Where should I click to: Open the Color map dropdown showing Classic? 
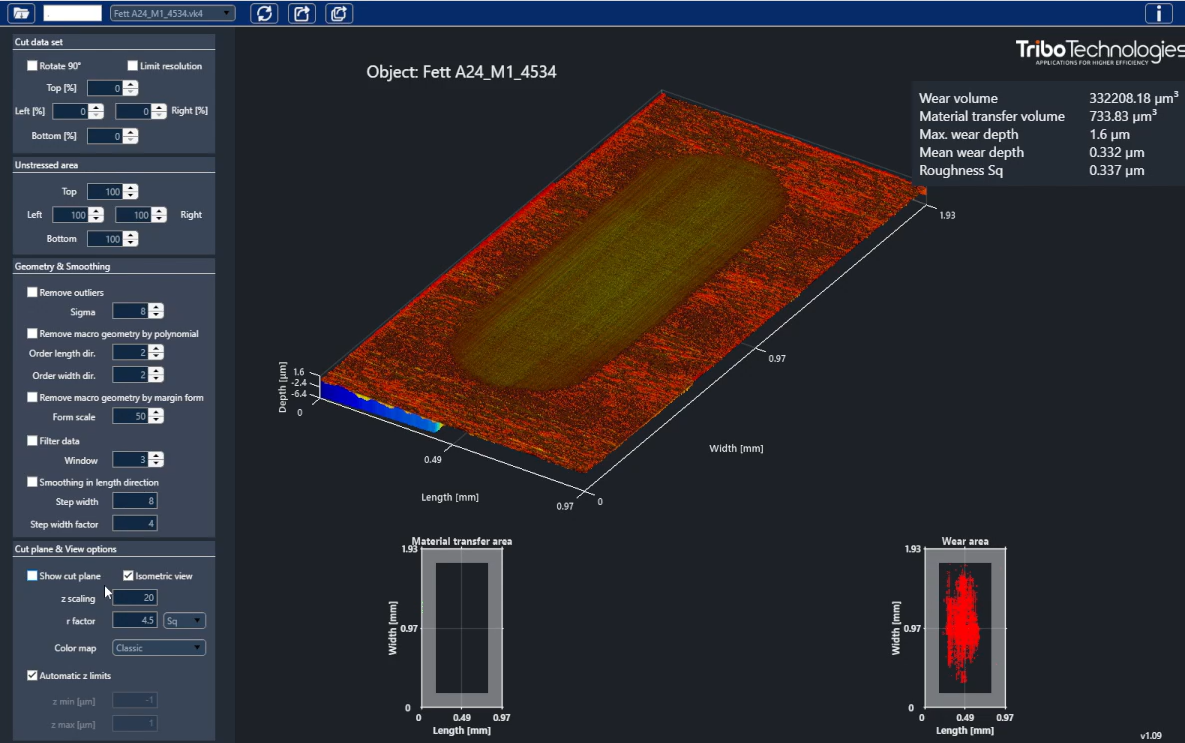pos(158,647)
